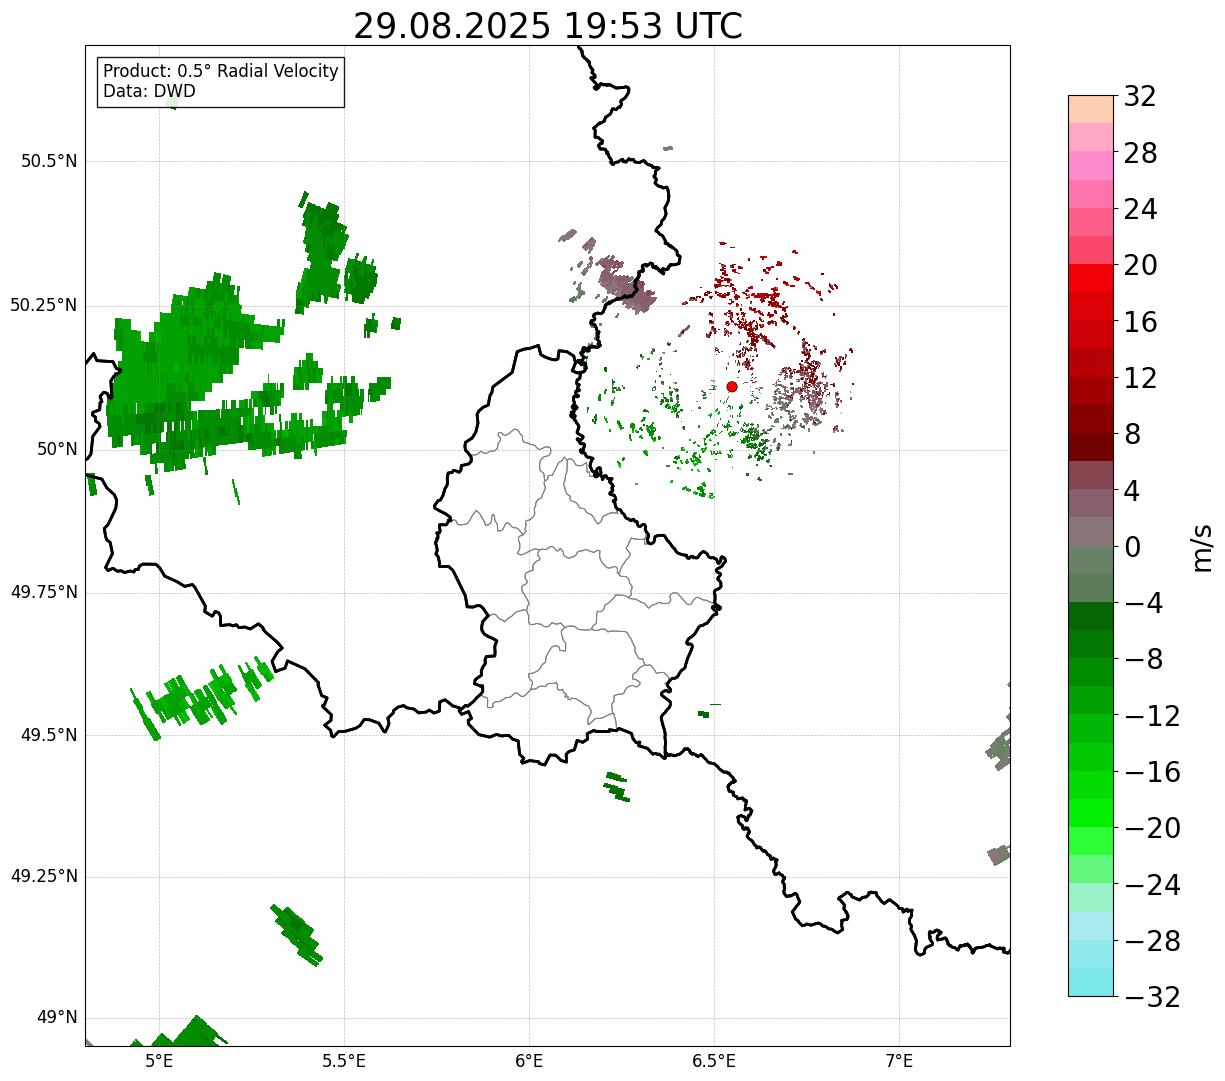Click the green echo patch near 49.15°N 5.4°E
1225x1081 pixels.
(x=297, y=935)
